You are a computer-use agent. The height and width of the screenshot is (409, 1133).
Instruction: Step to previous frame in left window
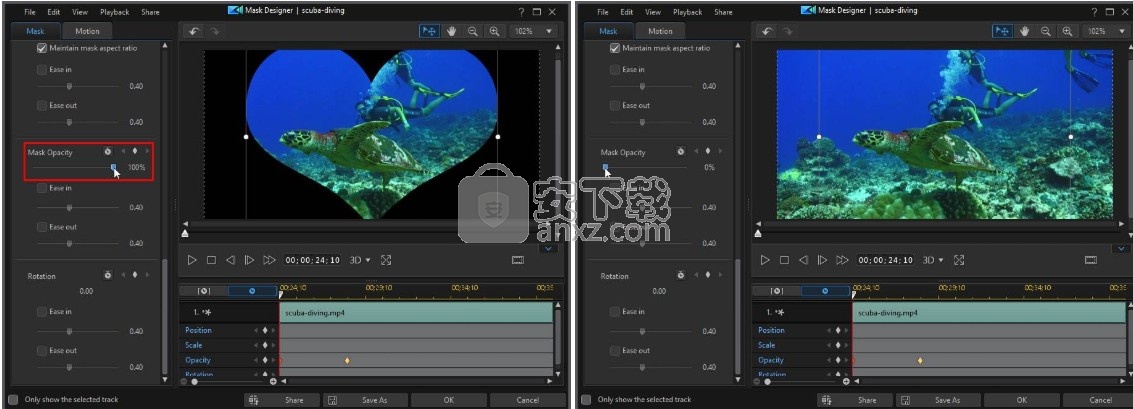(x=231, y=260)
